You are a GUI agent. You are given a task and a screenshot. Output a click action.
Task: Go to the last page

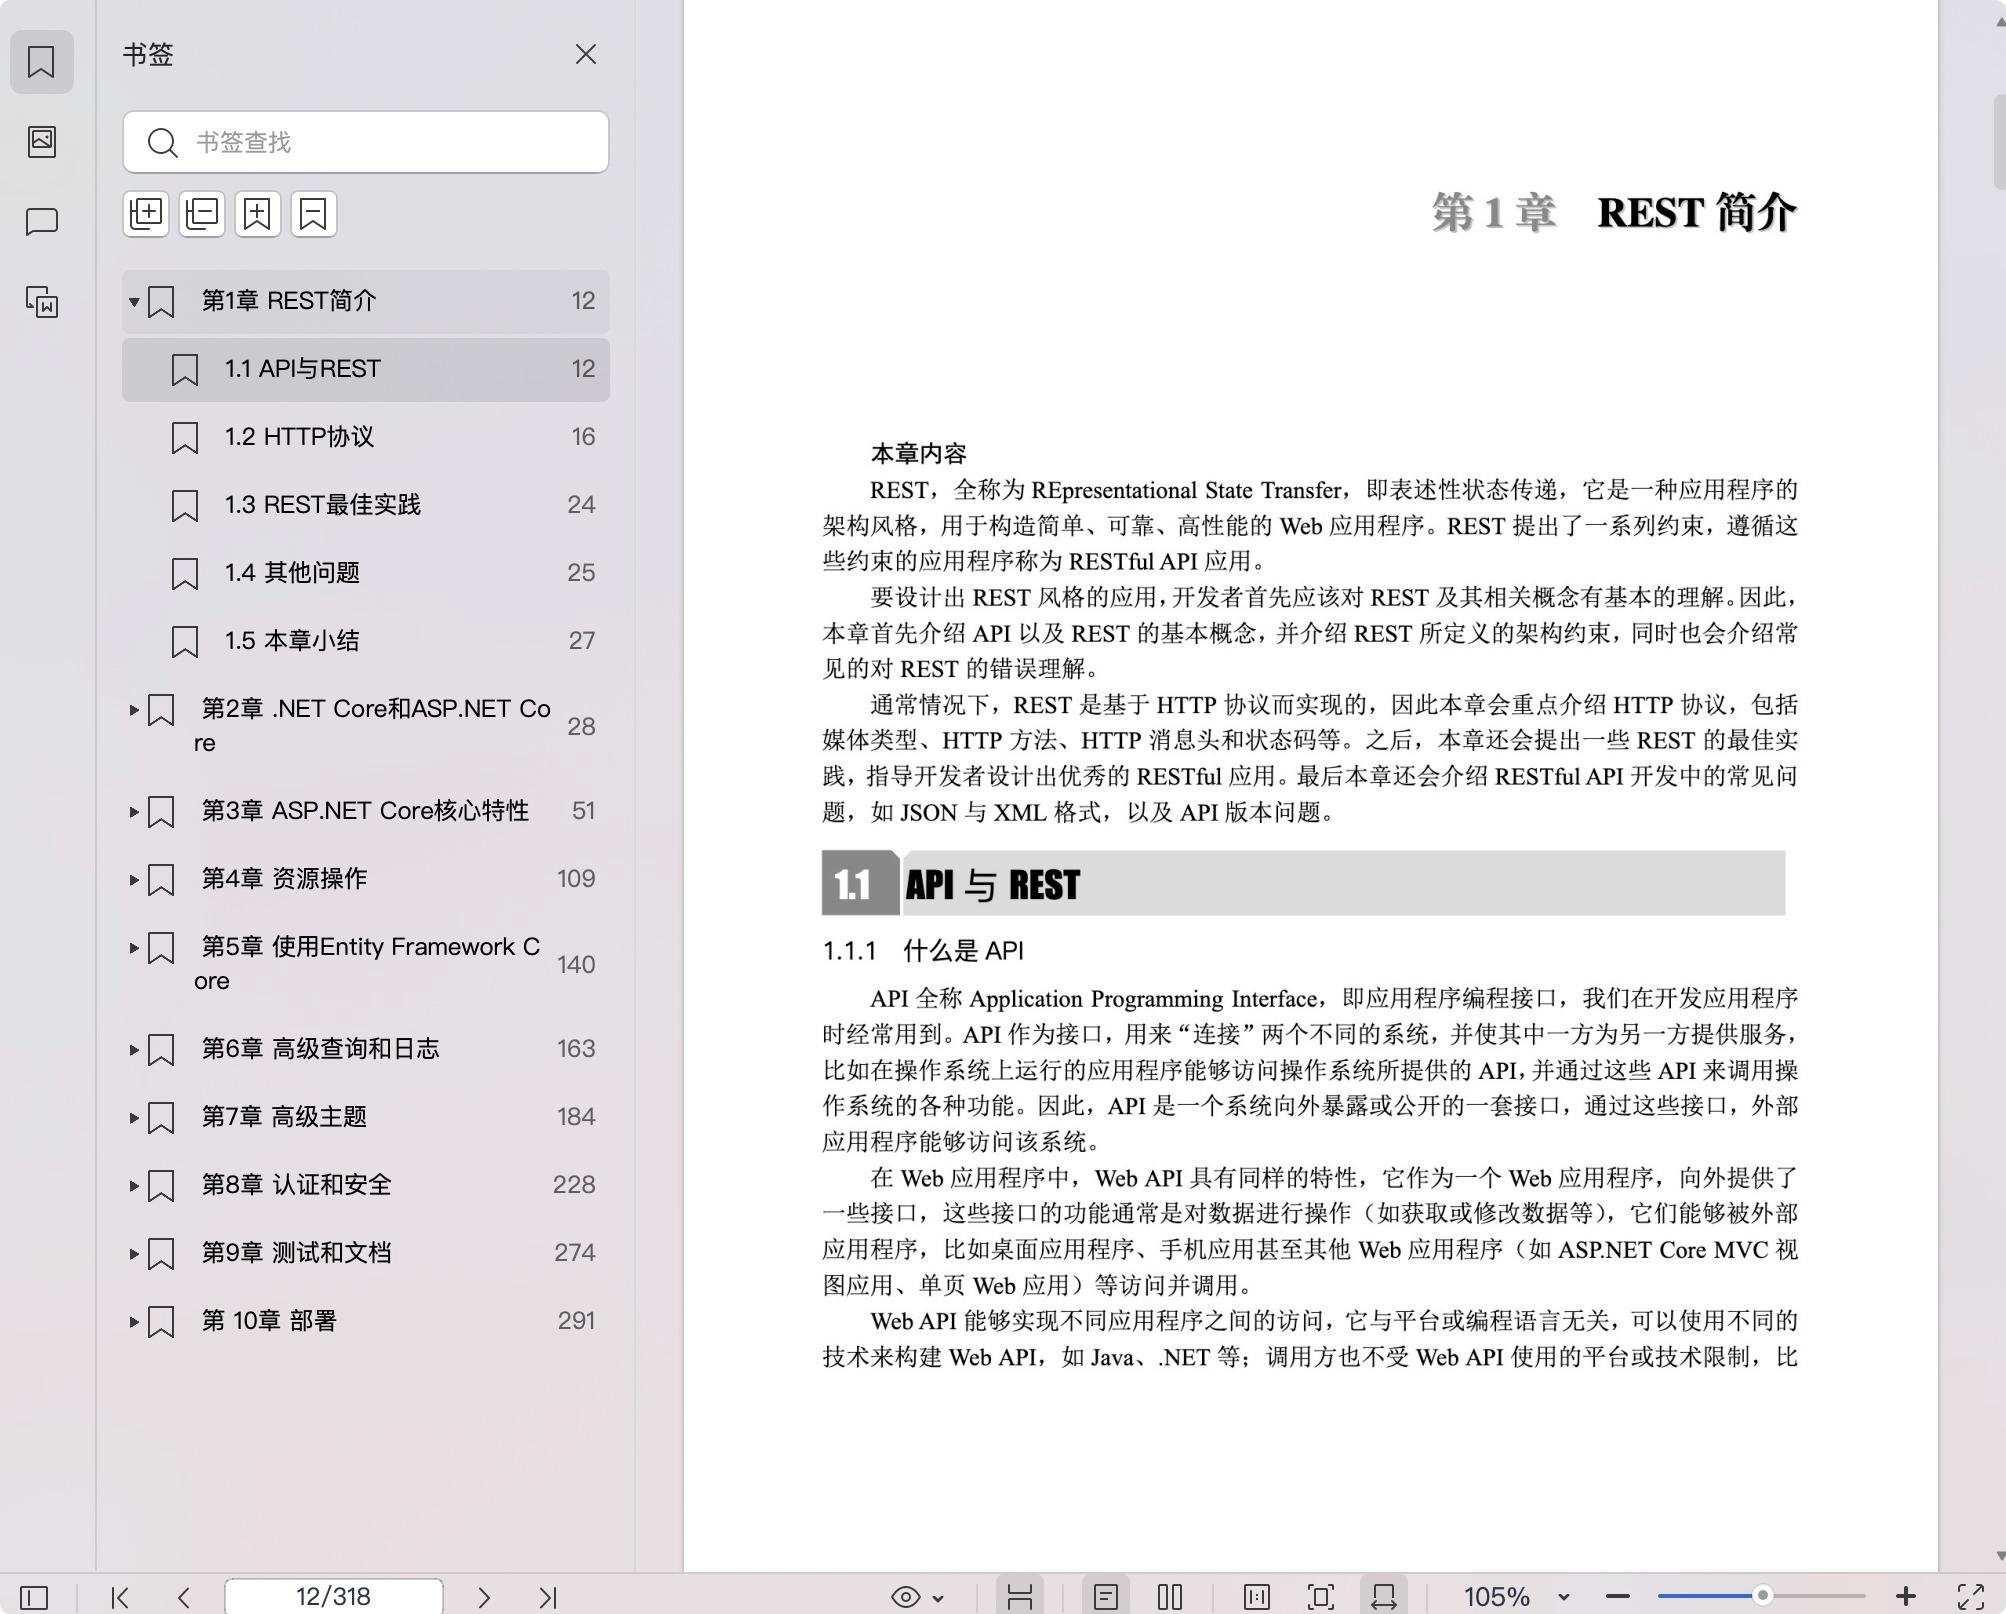(x=548, y=1597)
